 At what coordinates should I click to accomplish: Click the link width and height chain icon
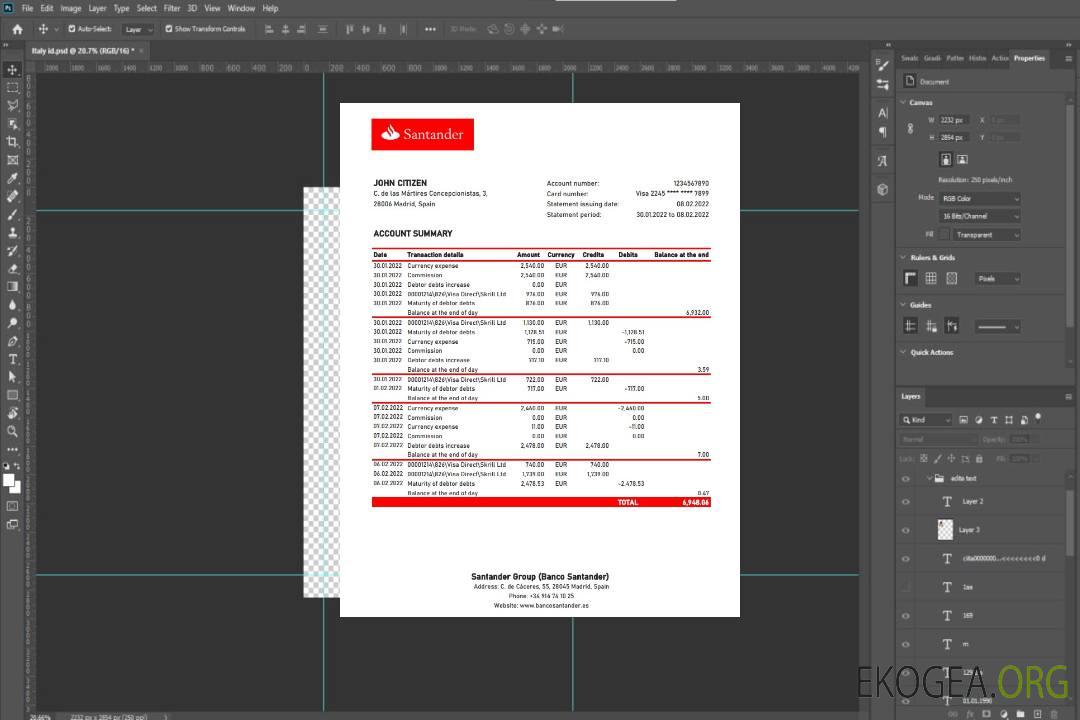[911, 129]
